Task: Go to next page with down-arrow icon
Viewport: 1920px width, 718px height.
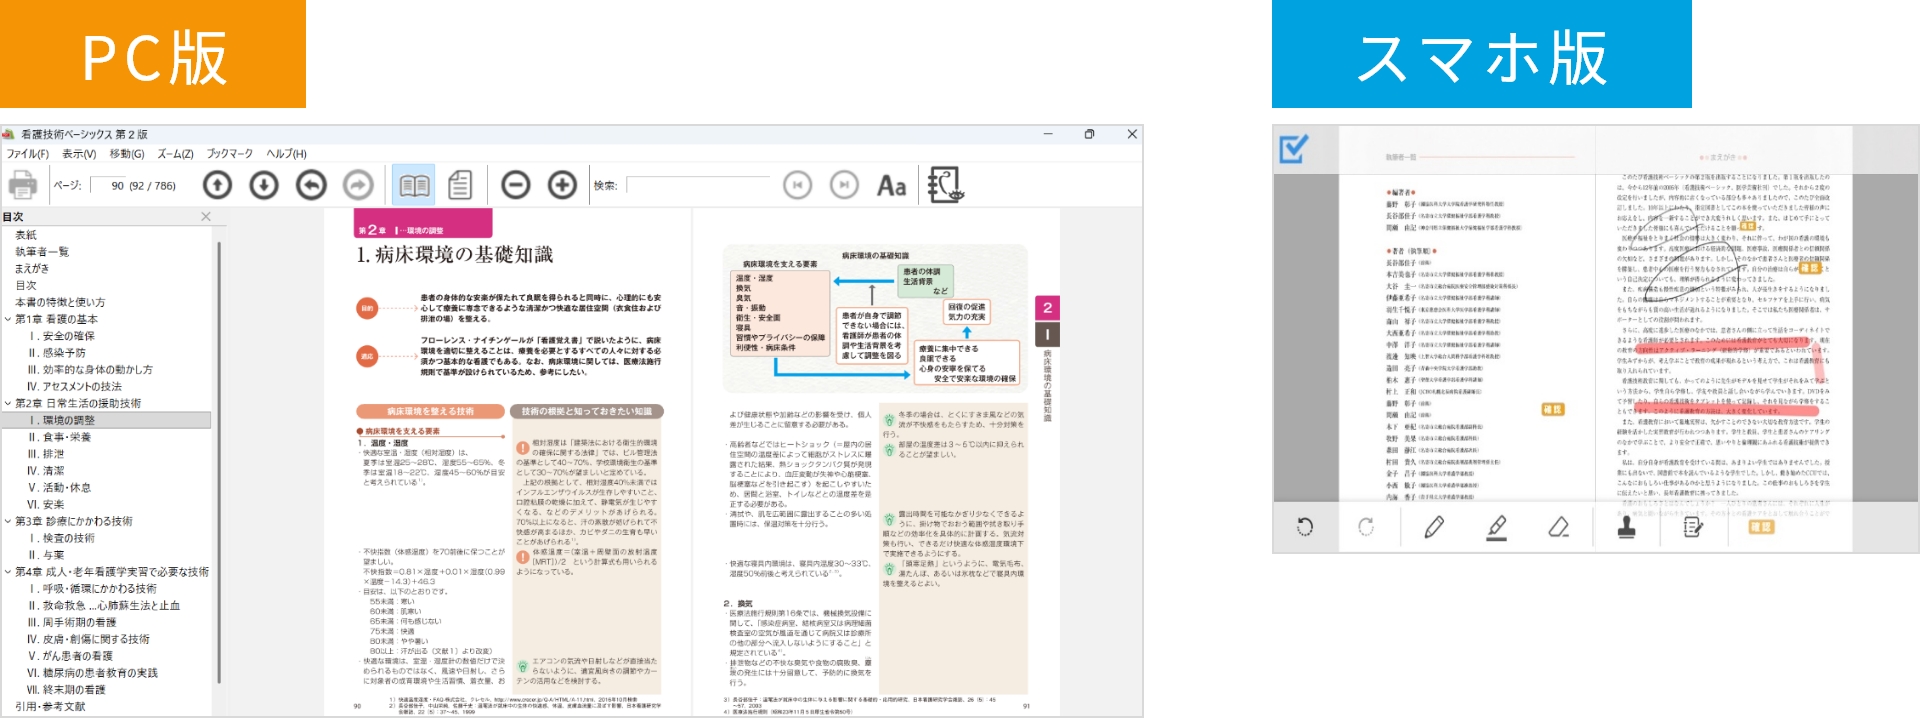Action: click(x=264, y=185)
